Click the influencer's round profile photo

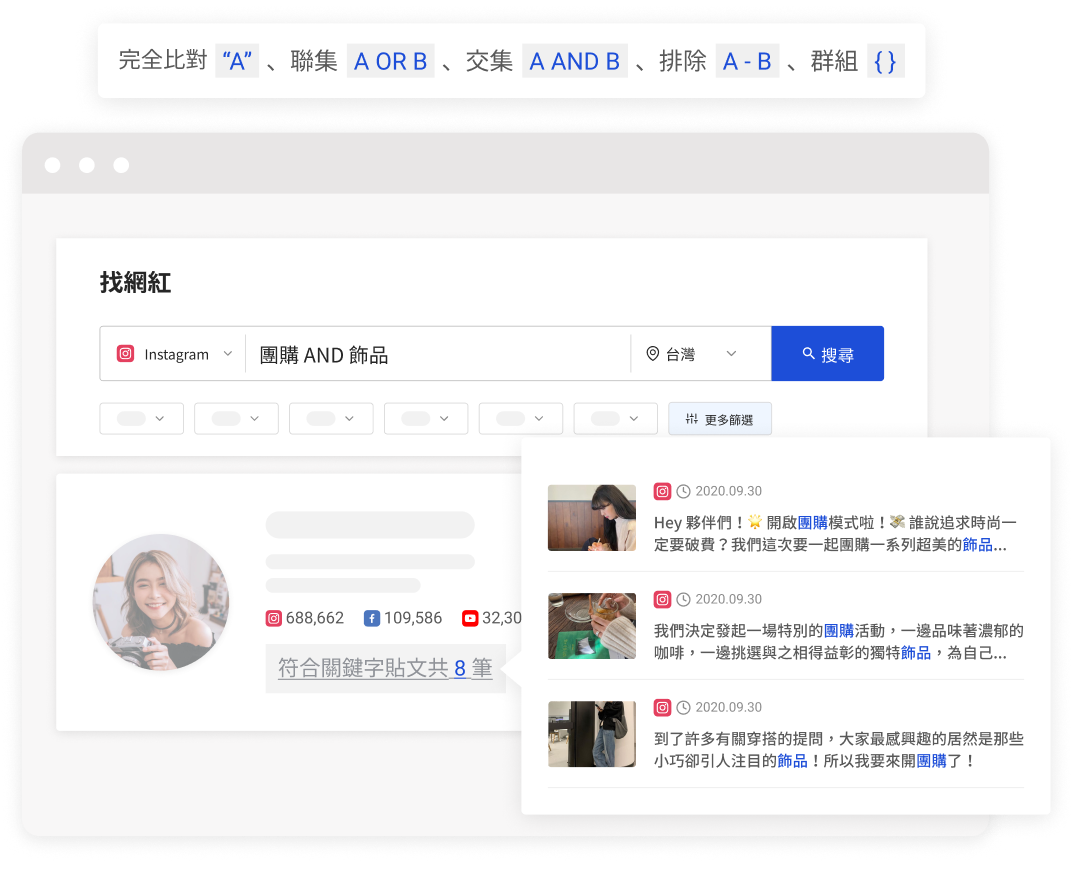click(161, 602)
